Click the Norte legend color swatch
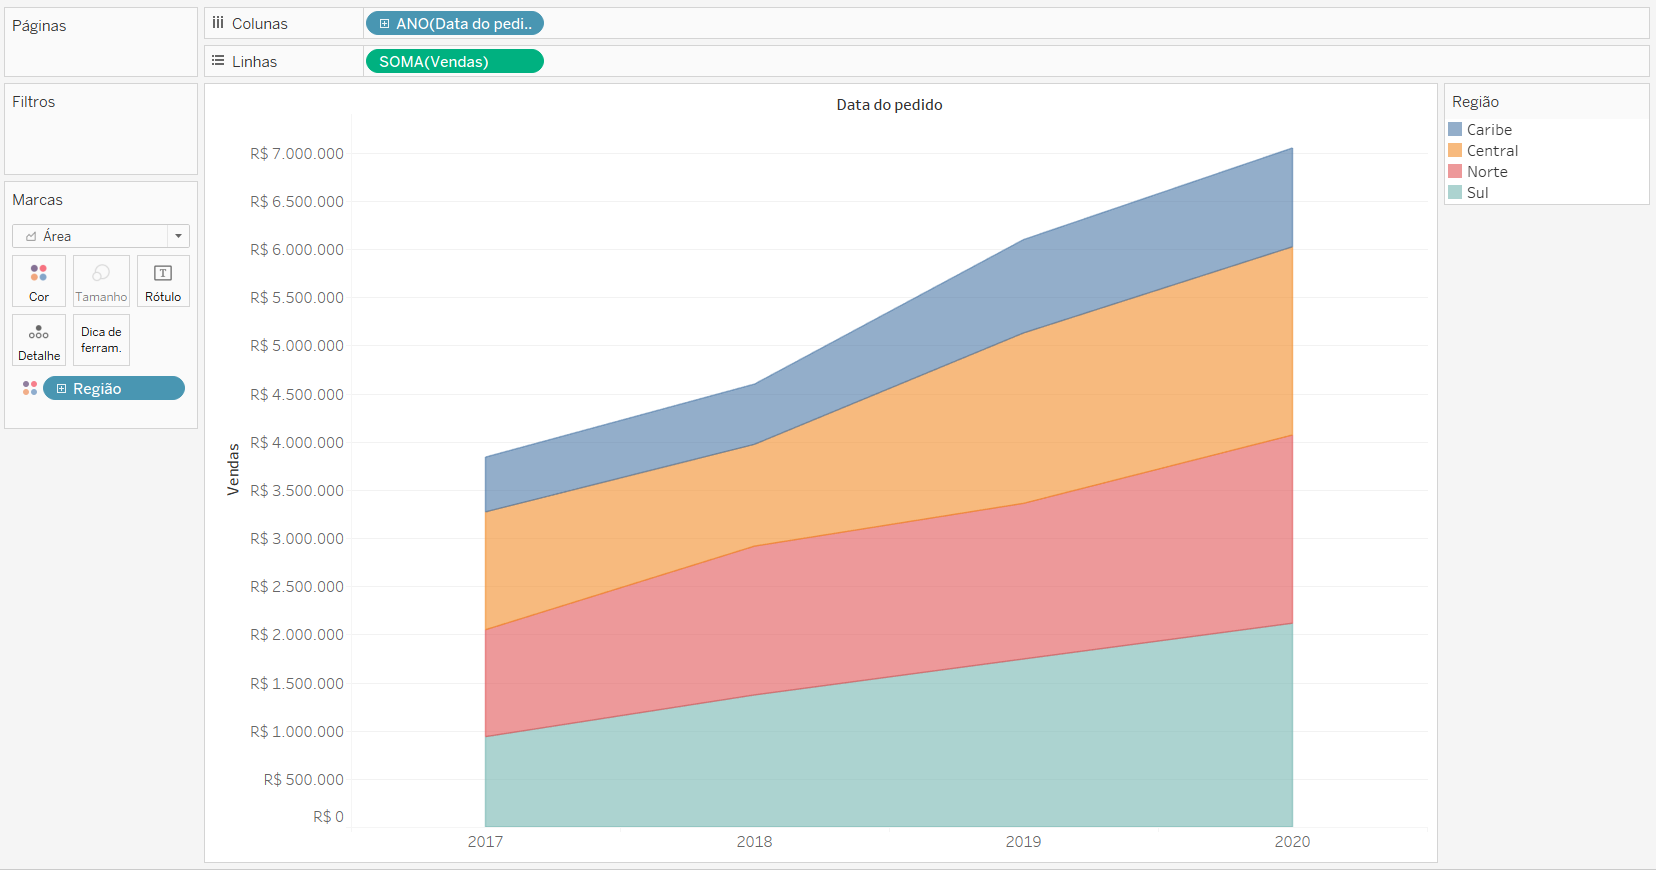Image resolution: width=1656 pixels, height=870 pixels. pos(1455,171)
